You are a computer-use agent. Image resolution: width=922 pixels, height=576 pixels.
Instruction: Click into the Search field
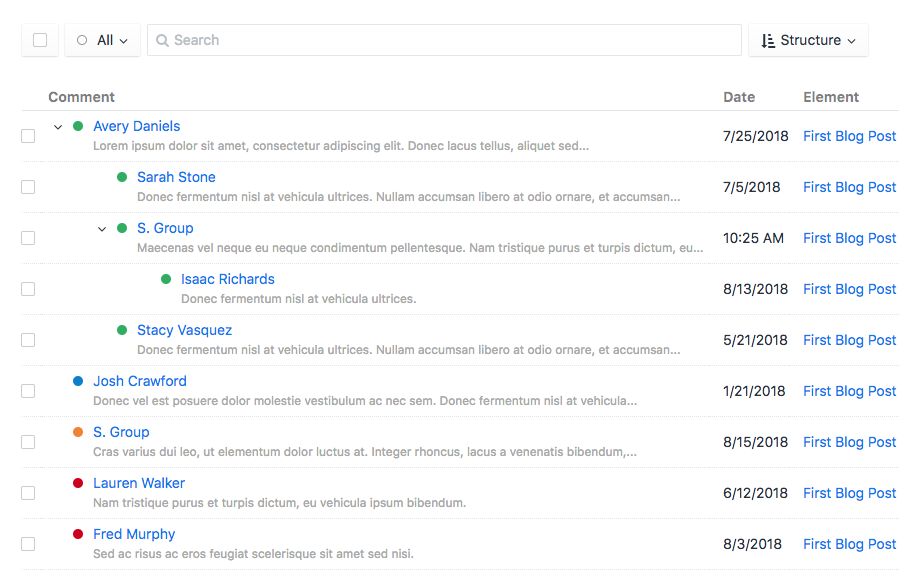pyautogui.click(x=444, y=40)
